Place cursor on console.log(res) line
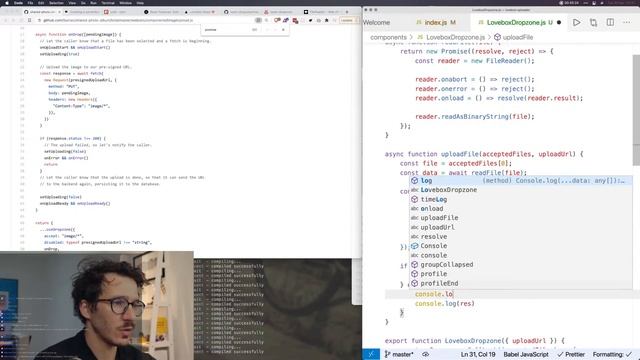Screen dimensions: 640x360 445,304
